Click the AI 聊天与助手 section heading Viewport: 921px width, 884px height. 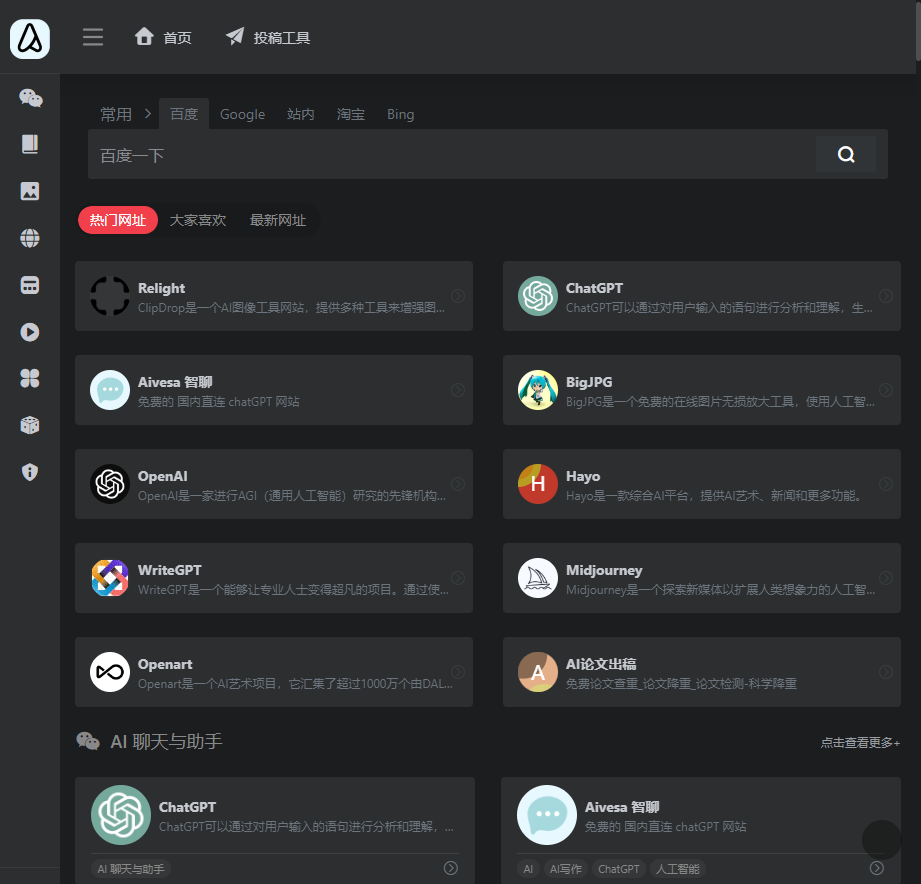tap(166, 741)
